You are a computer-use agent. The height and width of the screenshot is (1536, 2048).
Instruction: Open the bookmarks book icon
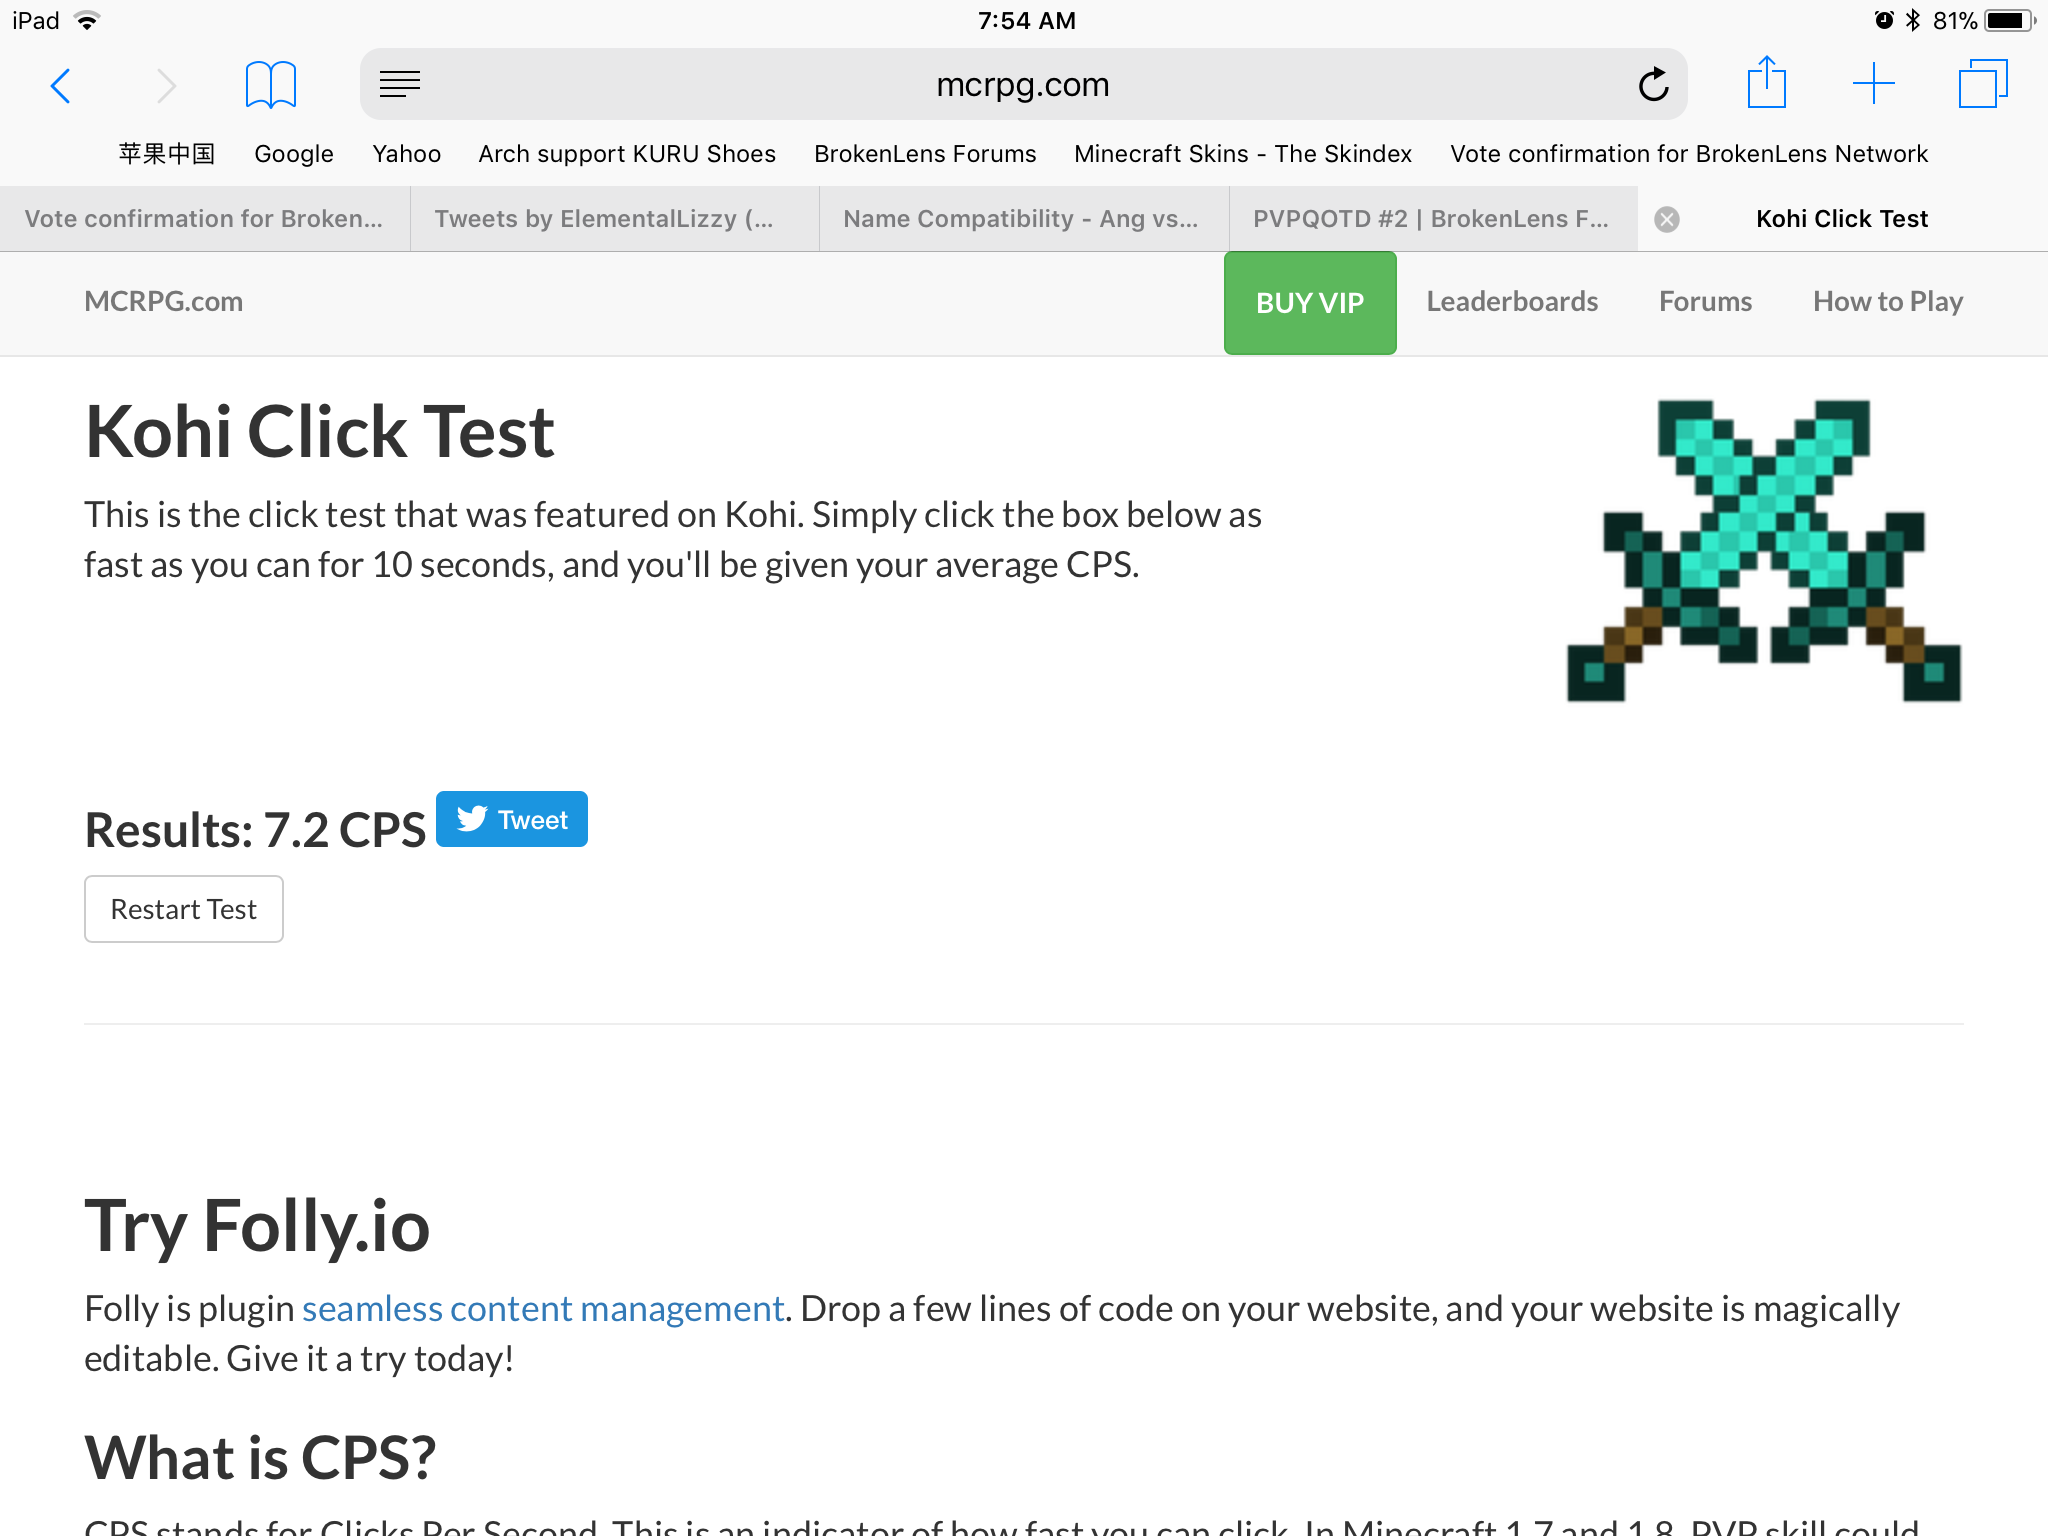(271, 85)
